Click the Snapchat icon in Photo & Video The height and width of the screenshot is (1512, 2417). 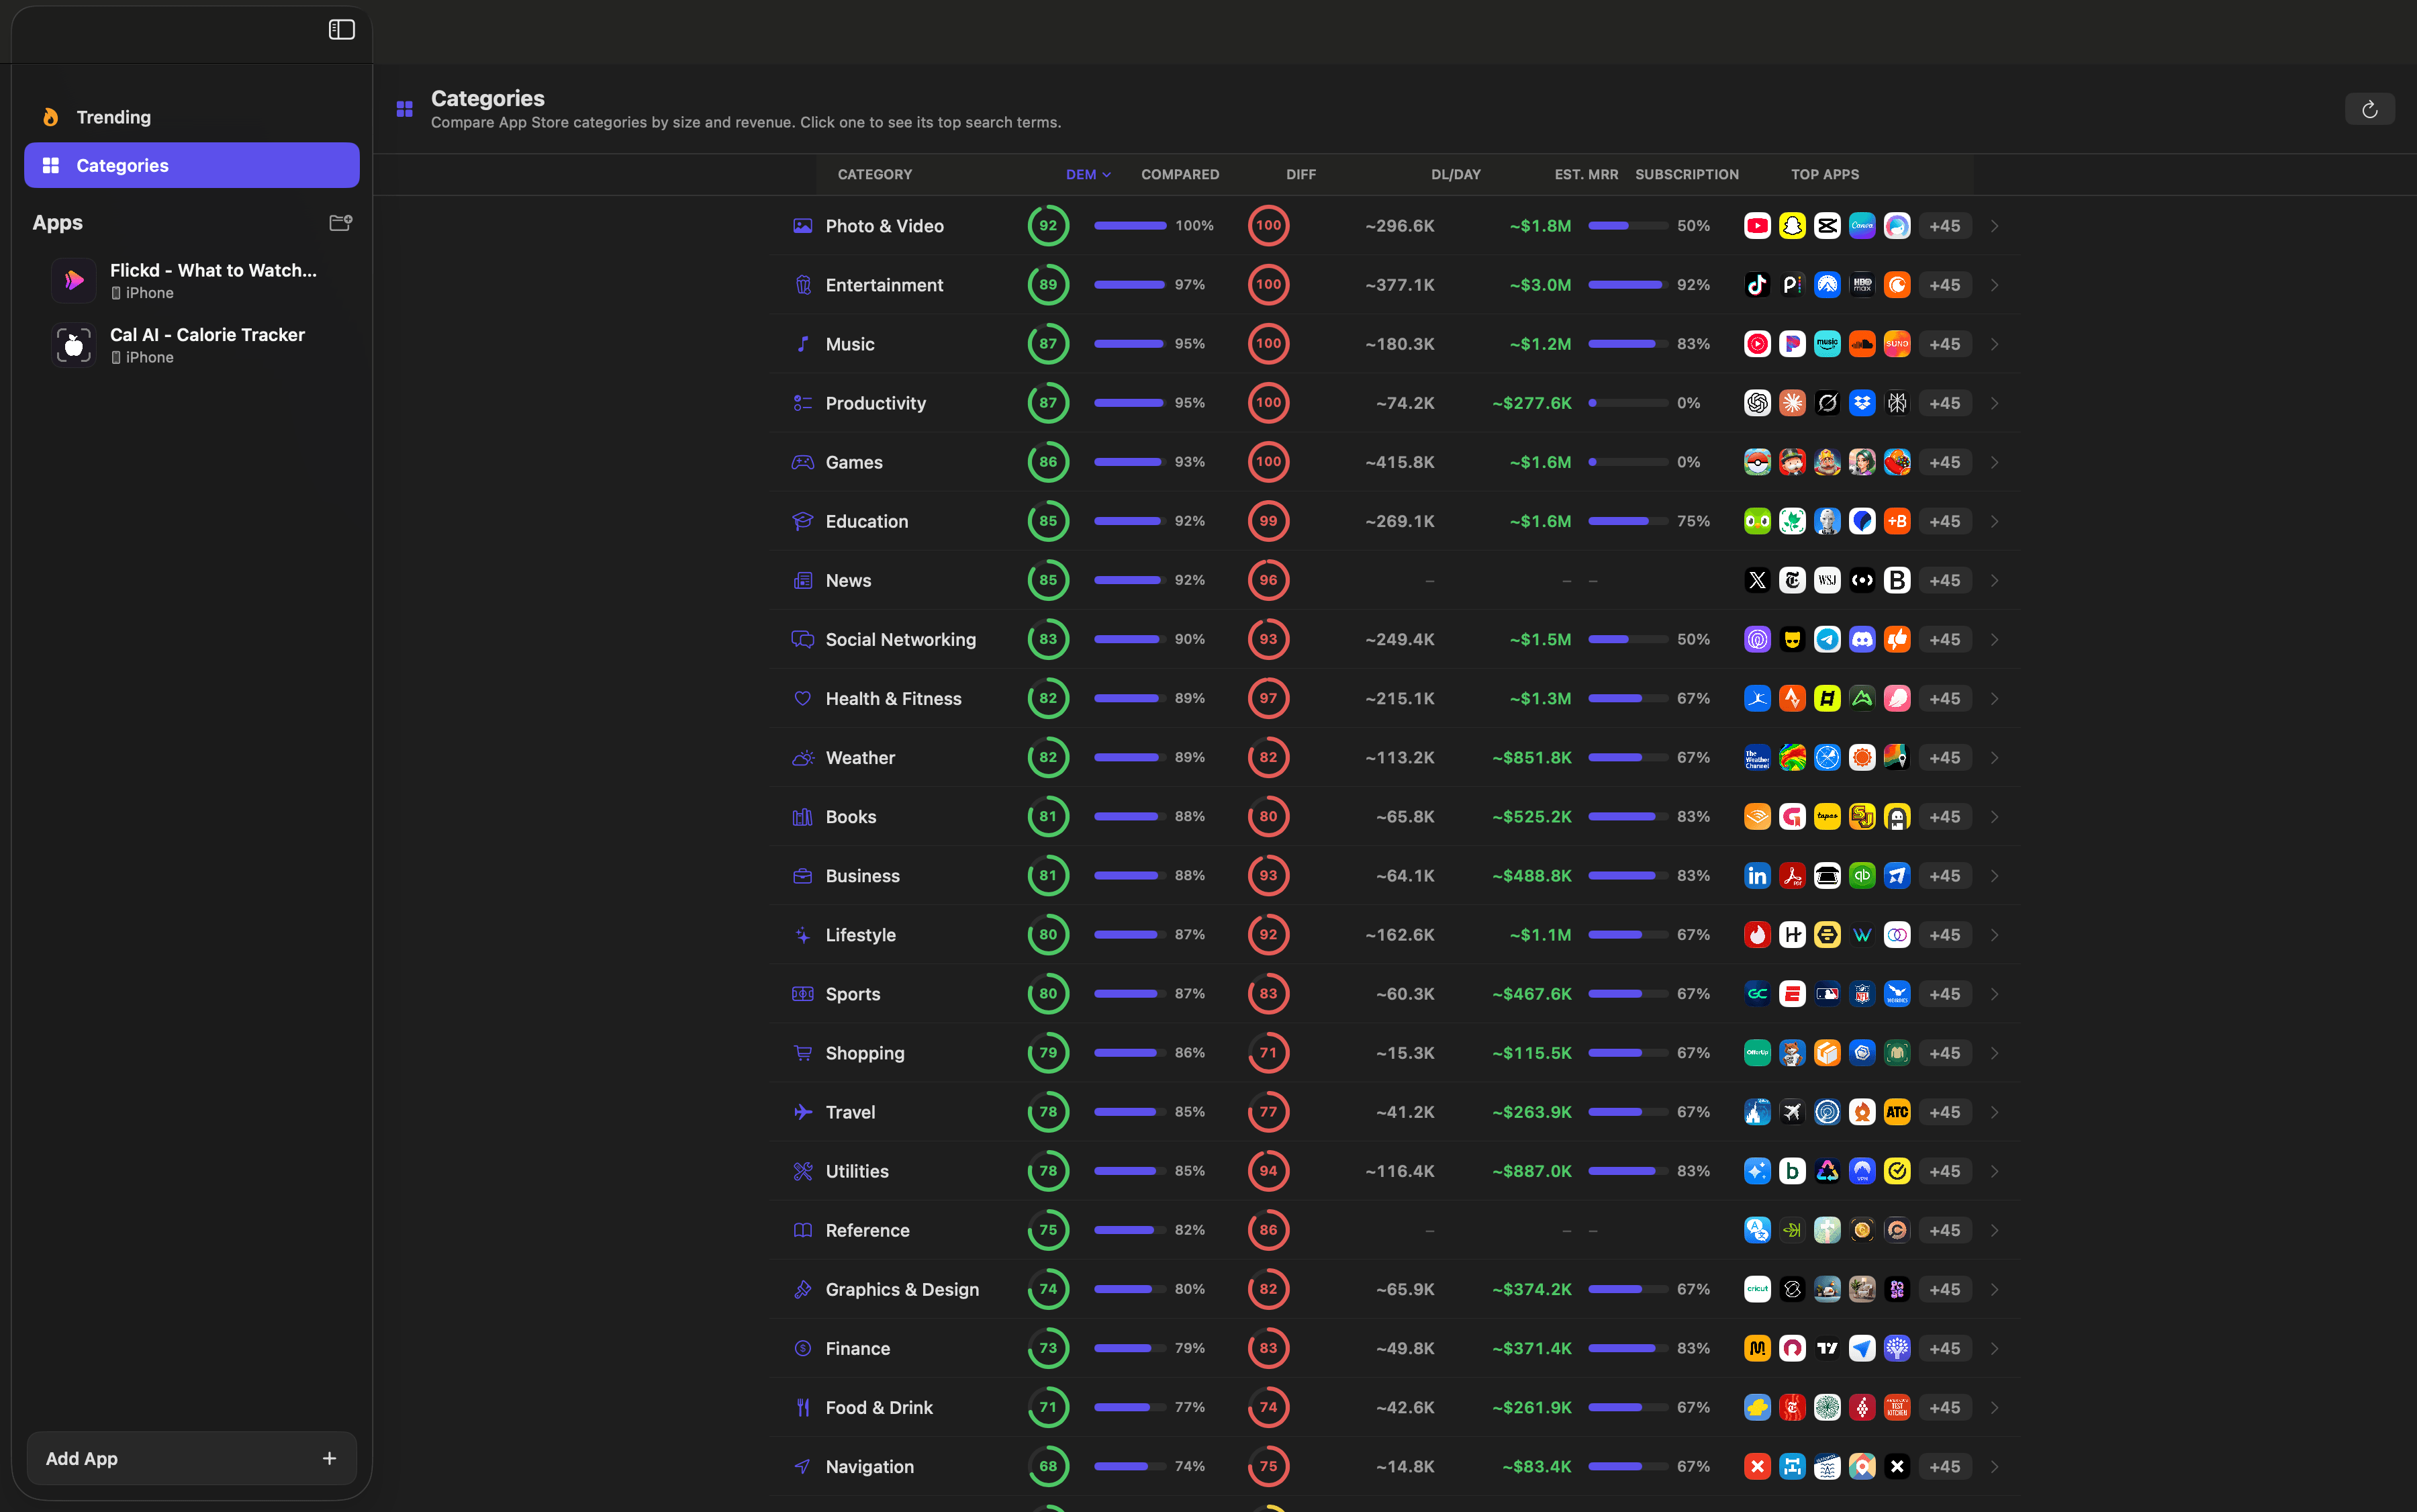(x=1792, y=226)
